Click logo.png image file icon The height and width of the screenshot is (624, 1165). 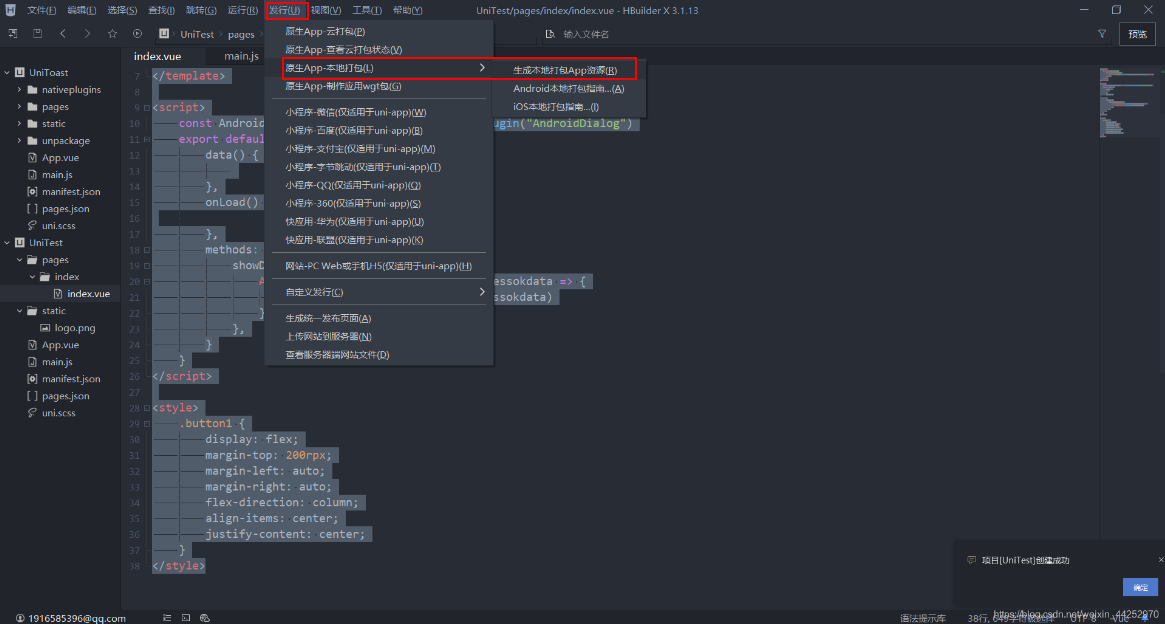[x=45, y=328]
